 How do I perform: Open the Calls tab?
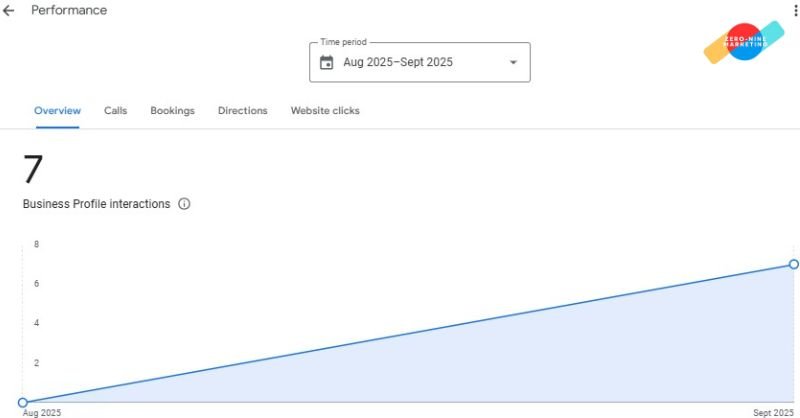[115, 111]
